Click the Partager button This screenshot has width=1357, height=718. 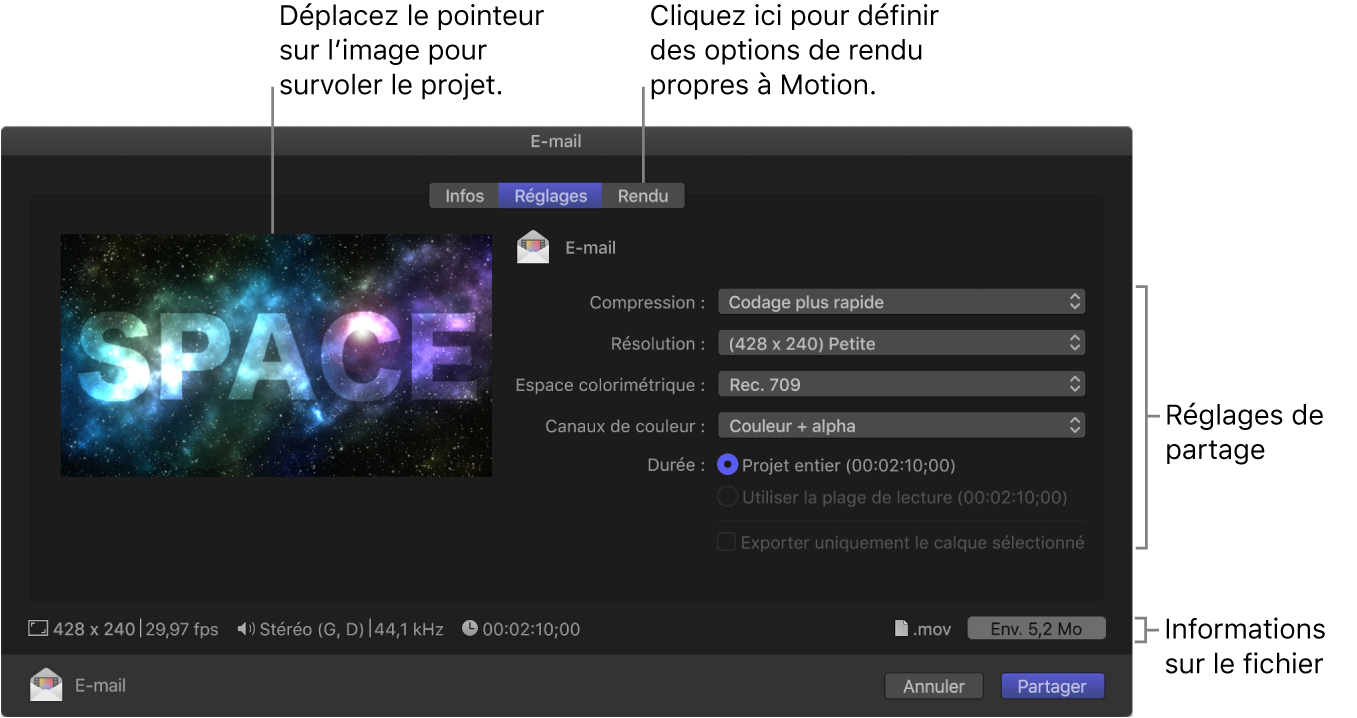pos(1052,686)
